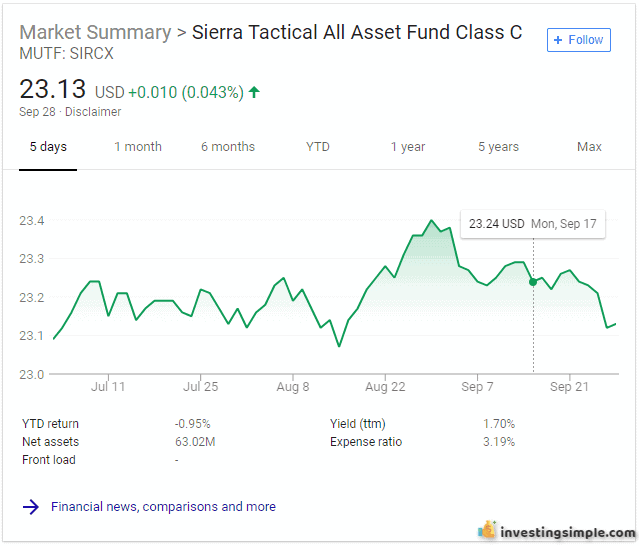Click the Yield (ttm) value 1.70%
Screen dimensions: 639x546
[499, 424]
